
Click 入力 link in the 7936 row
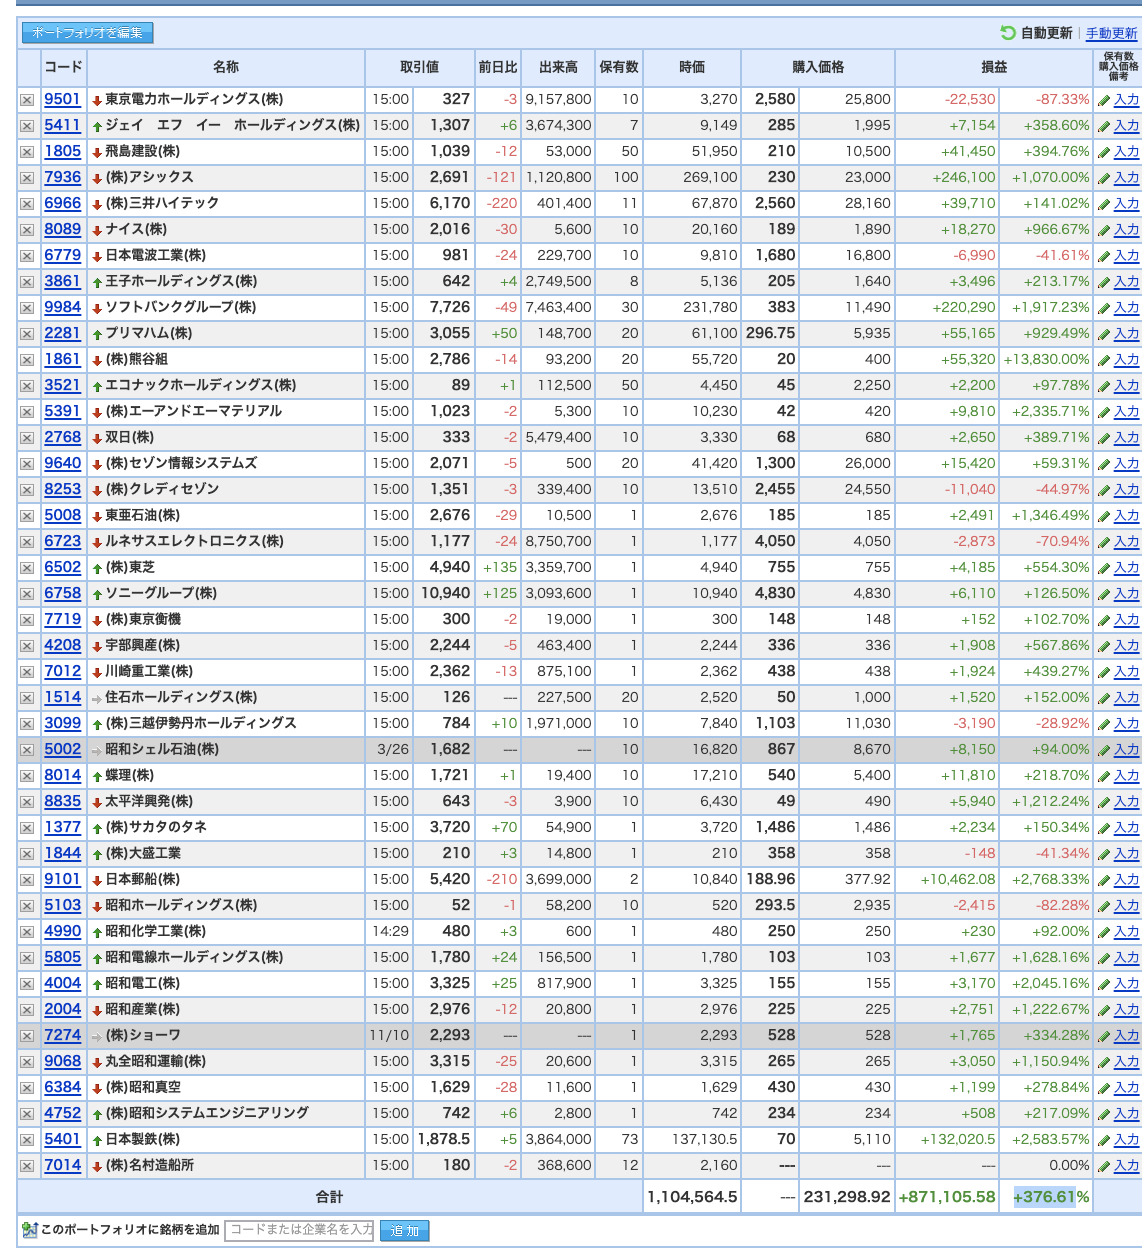tap(1126, 178)
